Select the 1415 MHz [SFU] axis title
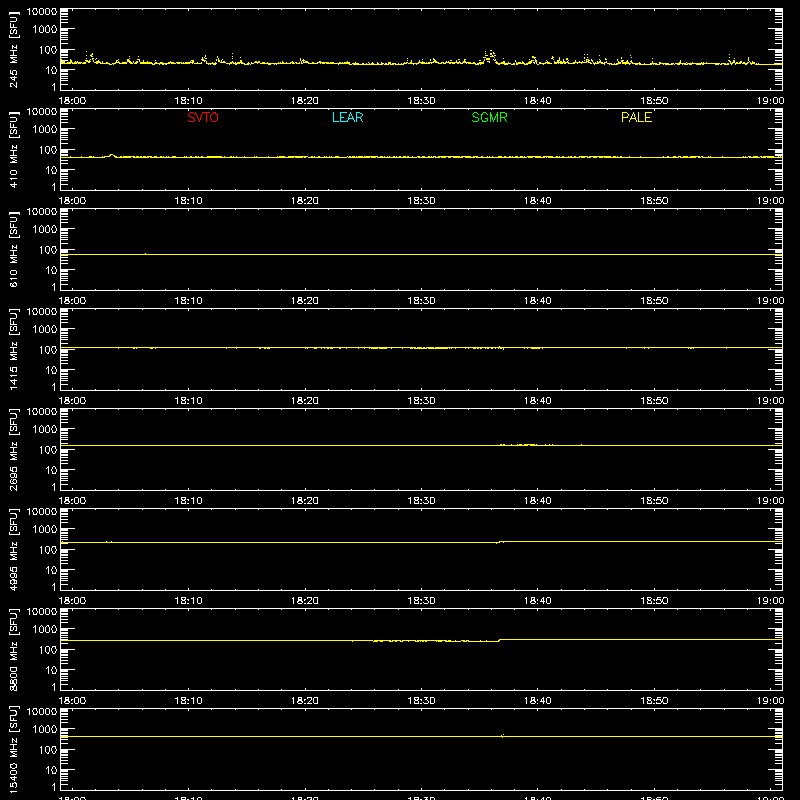The height and width of the screenshot is (800, 800). click(13, 349)
